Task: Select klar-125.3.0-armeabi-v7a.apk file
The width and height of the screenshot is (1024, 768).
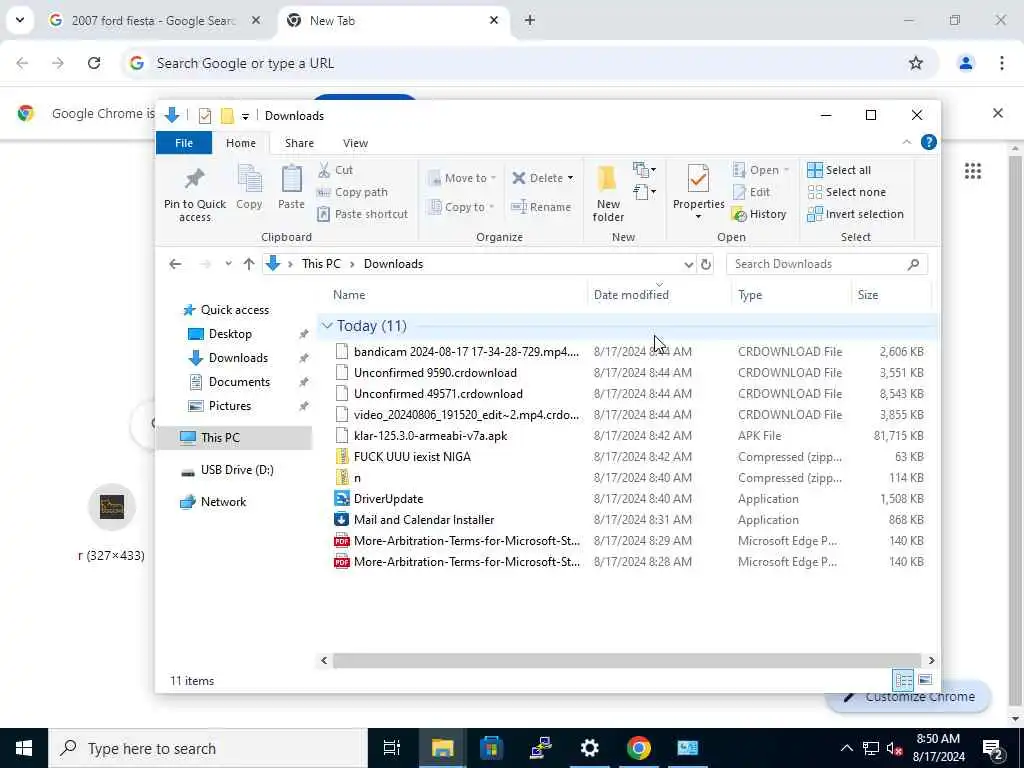Action: pos(430,436)
